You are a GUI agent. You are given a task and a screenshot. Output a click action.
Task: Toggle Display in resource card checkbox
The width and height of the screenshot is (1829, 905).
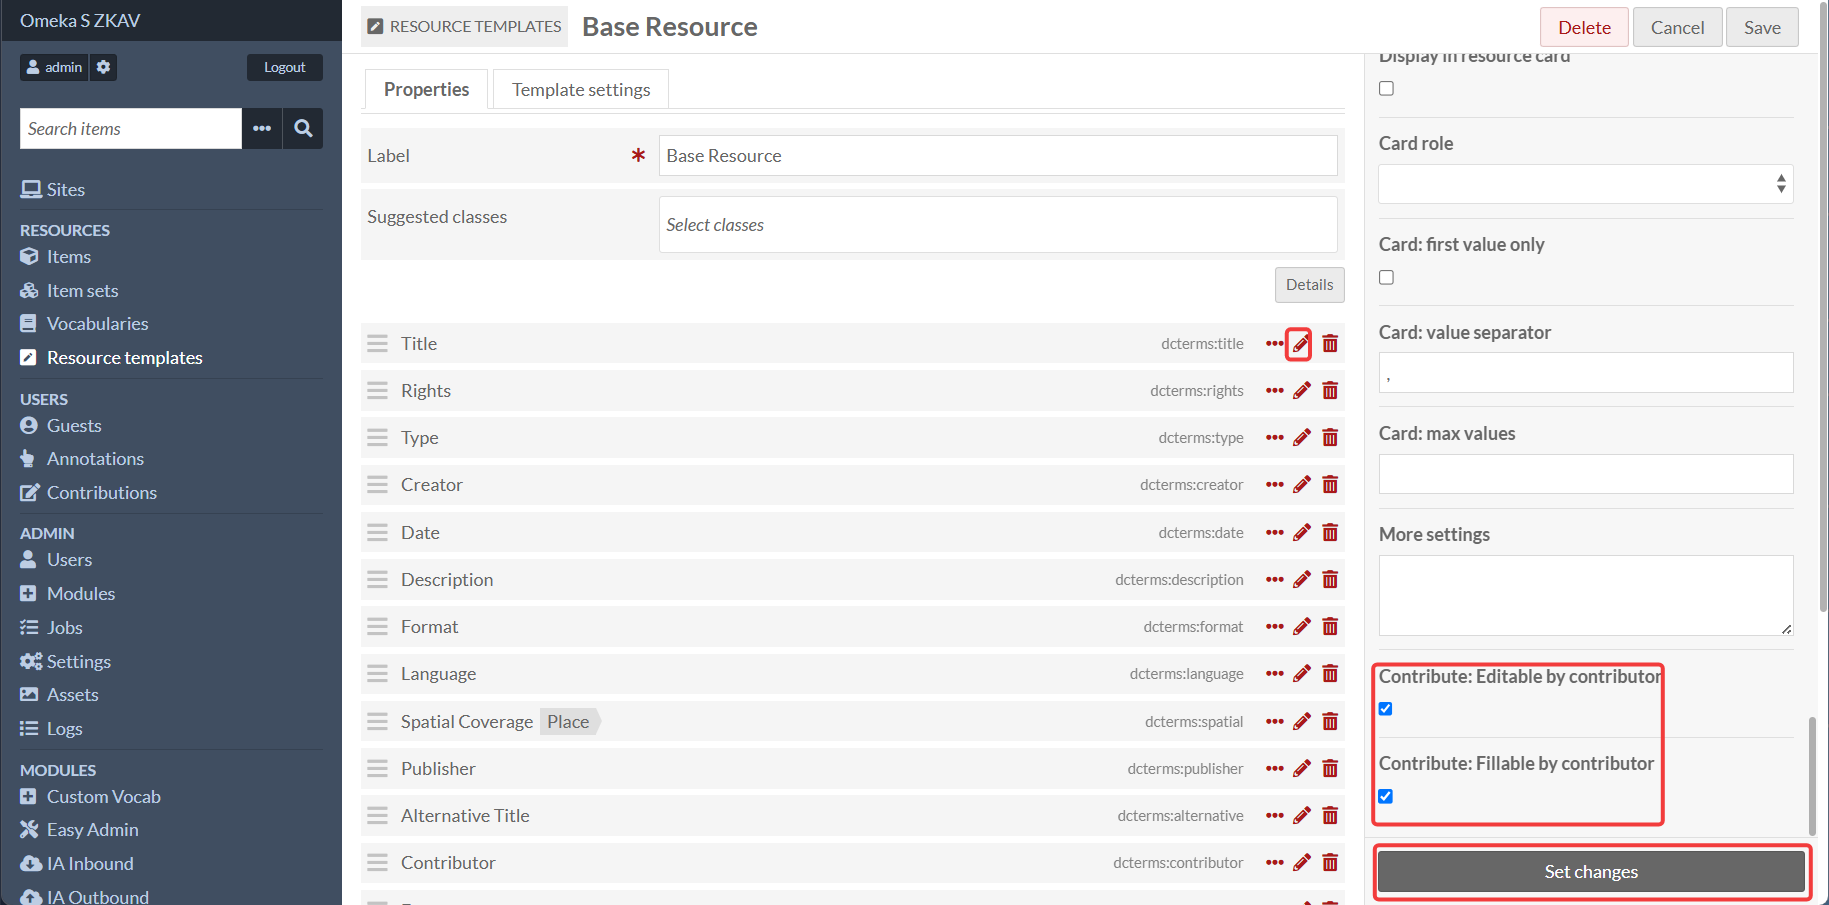click(1386, 89)
